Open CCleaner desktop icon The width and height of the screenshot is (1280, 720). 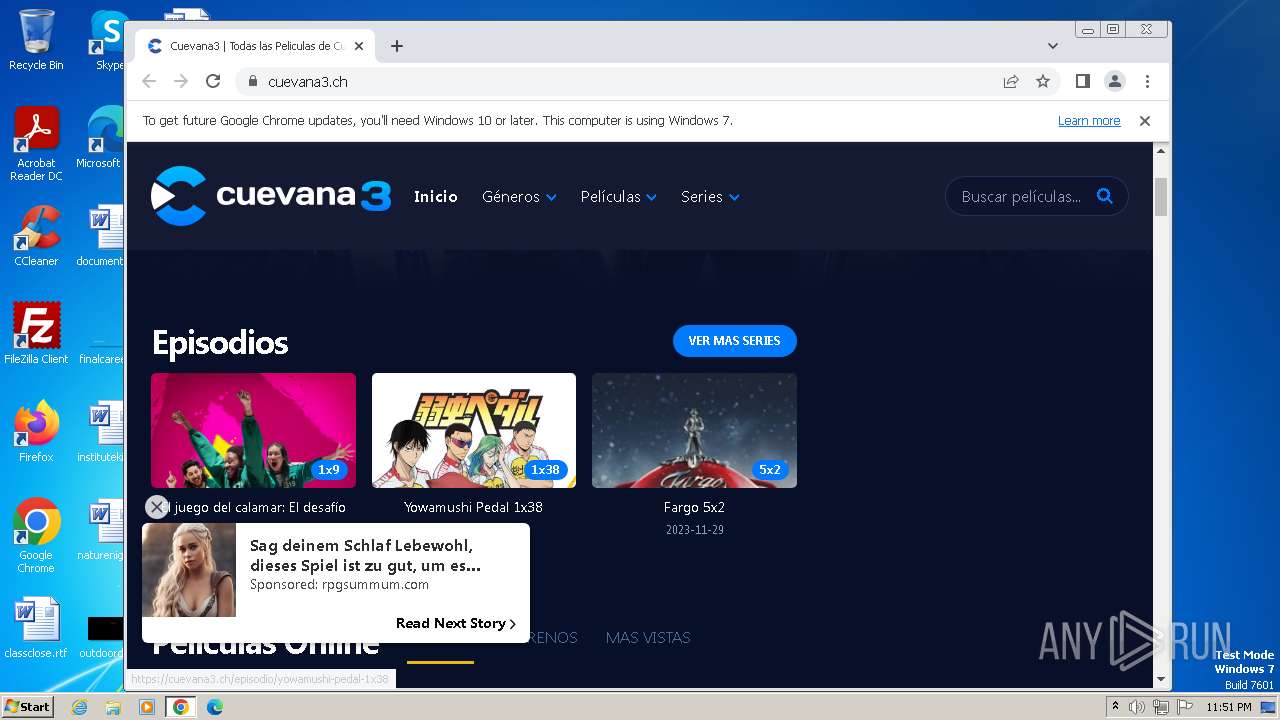36,236
